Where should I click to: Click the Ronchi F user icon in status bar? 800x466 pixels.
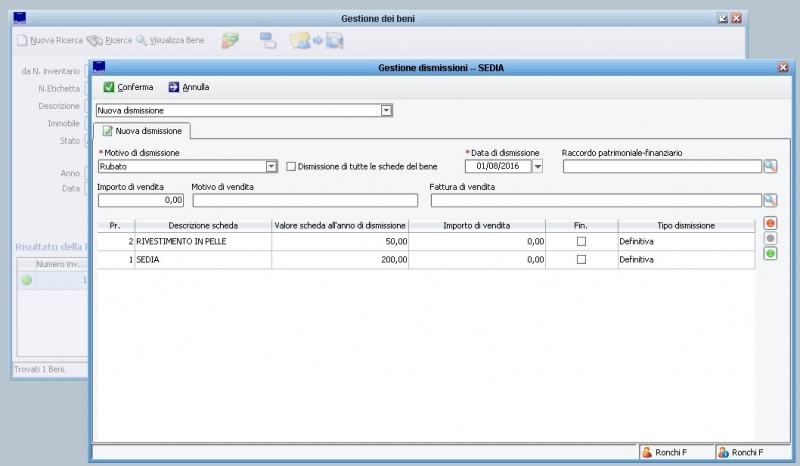647,452
